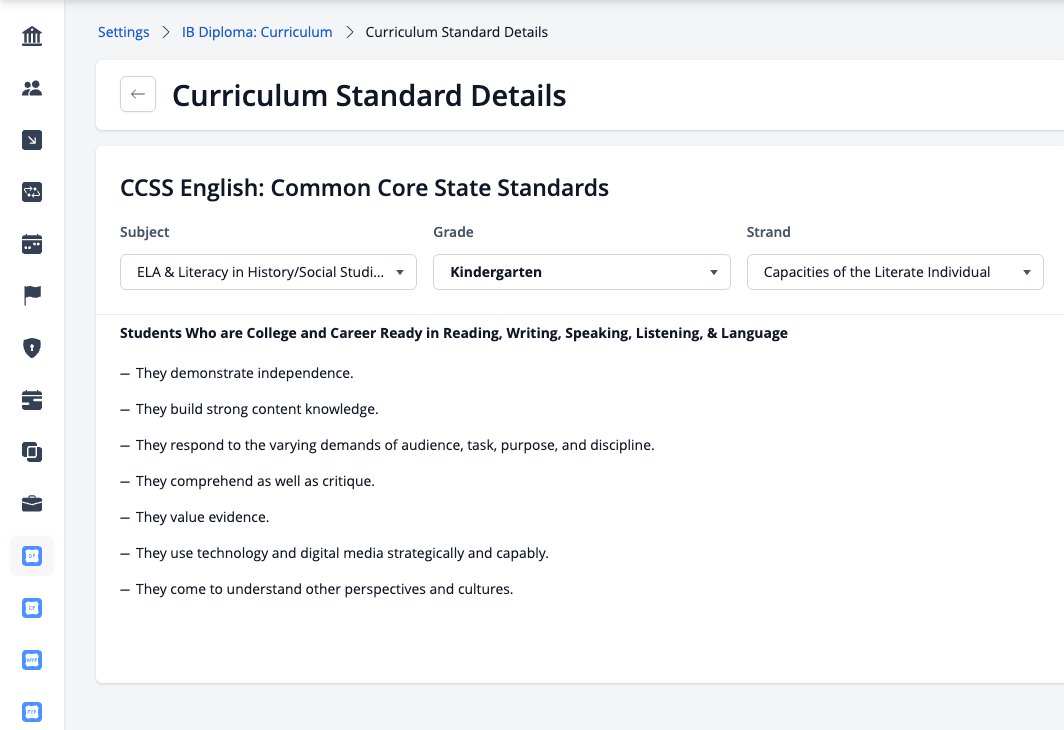
Task: Click the CCSS English: Common Core State Standards heading
Action: pyautogui.click(x=364, y=188)
